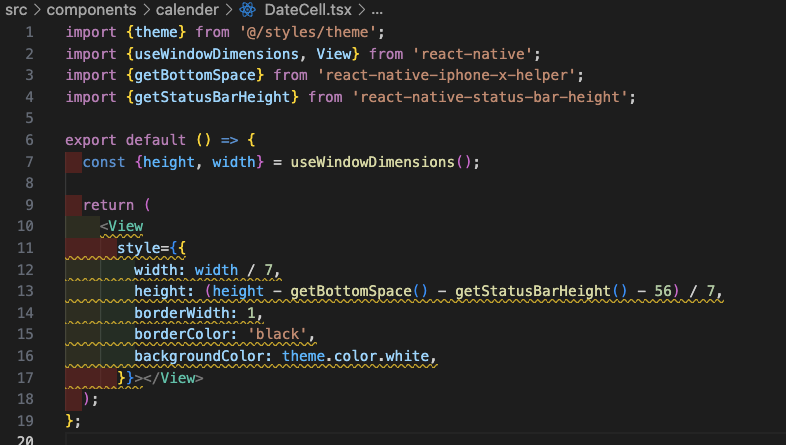Click width: width / 7 property
786x445 pixels.
pyautogui.click(x=204, y=270)
